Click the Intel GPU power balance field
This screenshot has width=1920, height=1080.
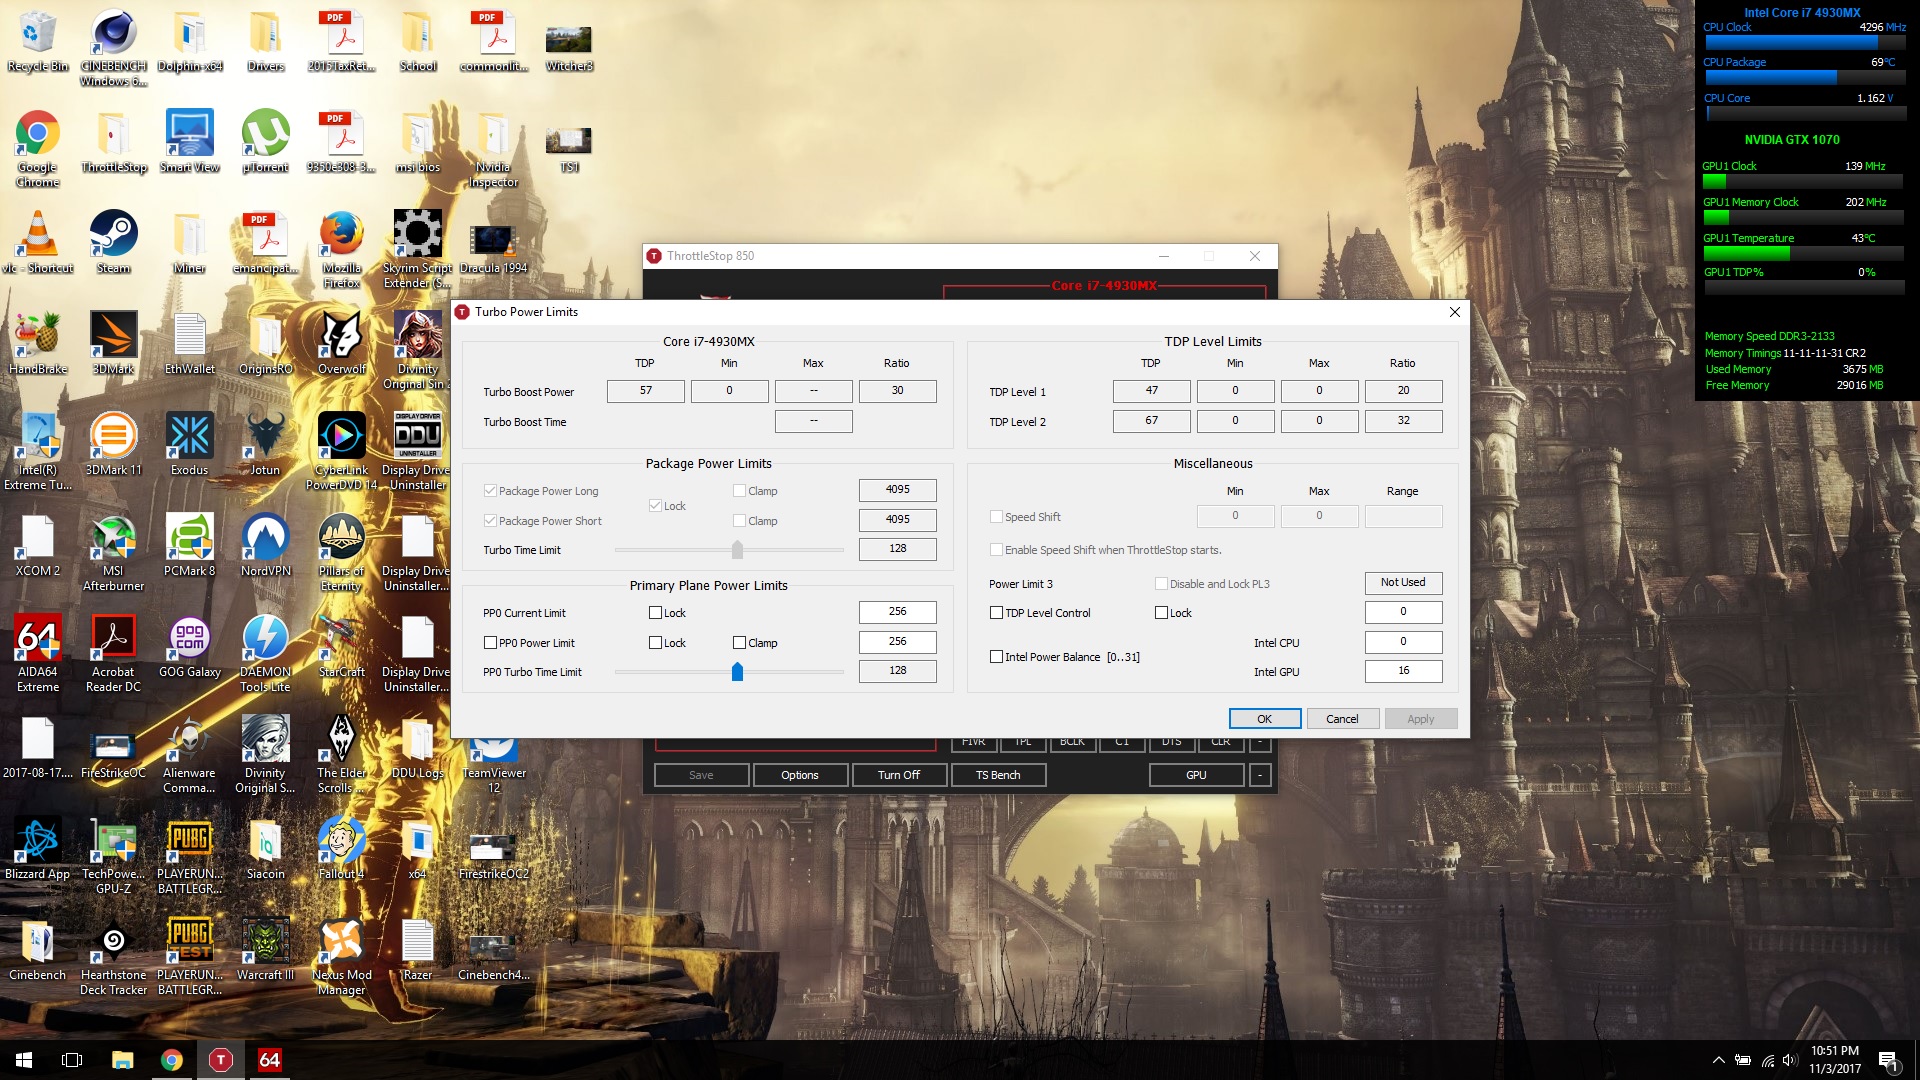1403,671
